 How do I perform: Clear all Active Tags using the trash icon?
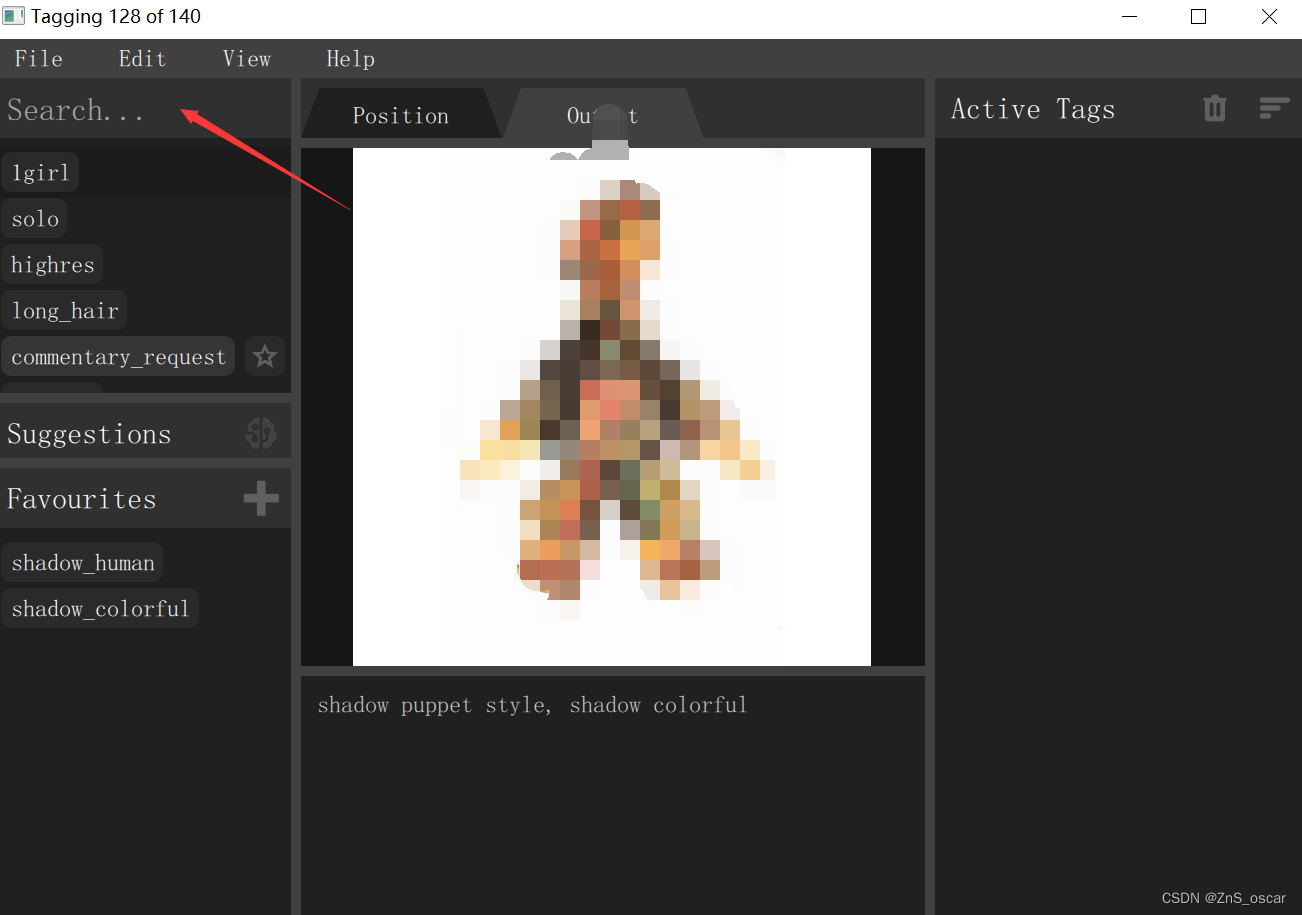pyautogui.click(x=1214, y=108)
